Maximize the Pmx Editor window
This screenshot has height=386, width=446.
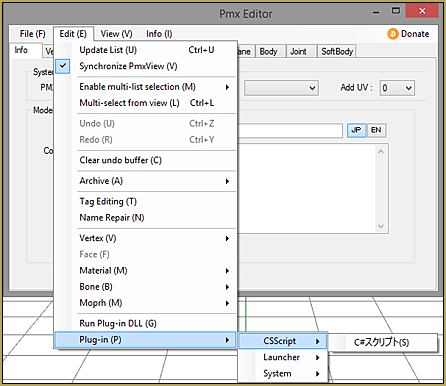click(x=396, y=11)
